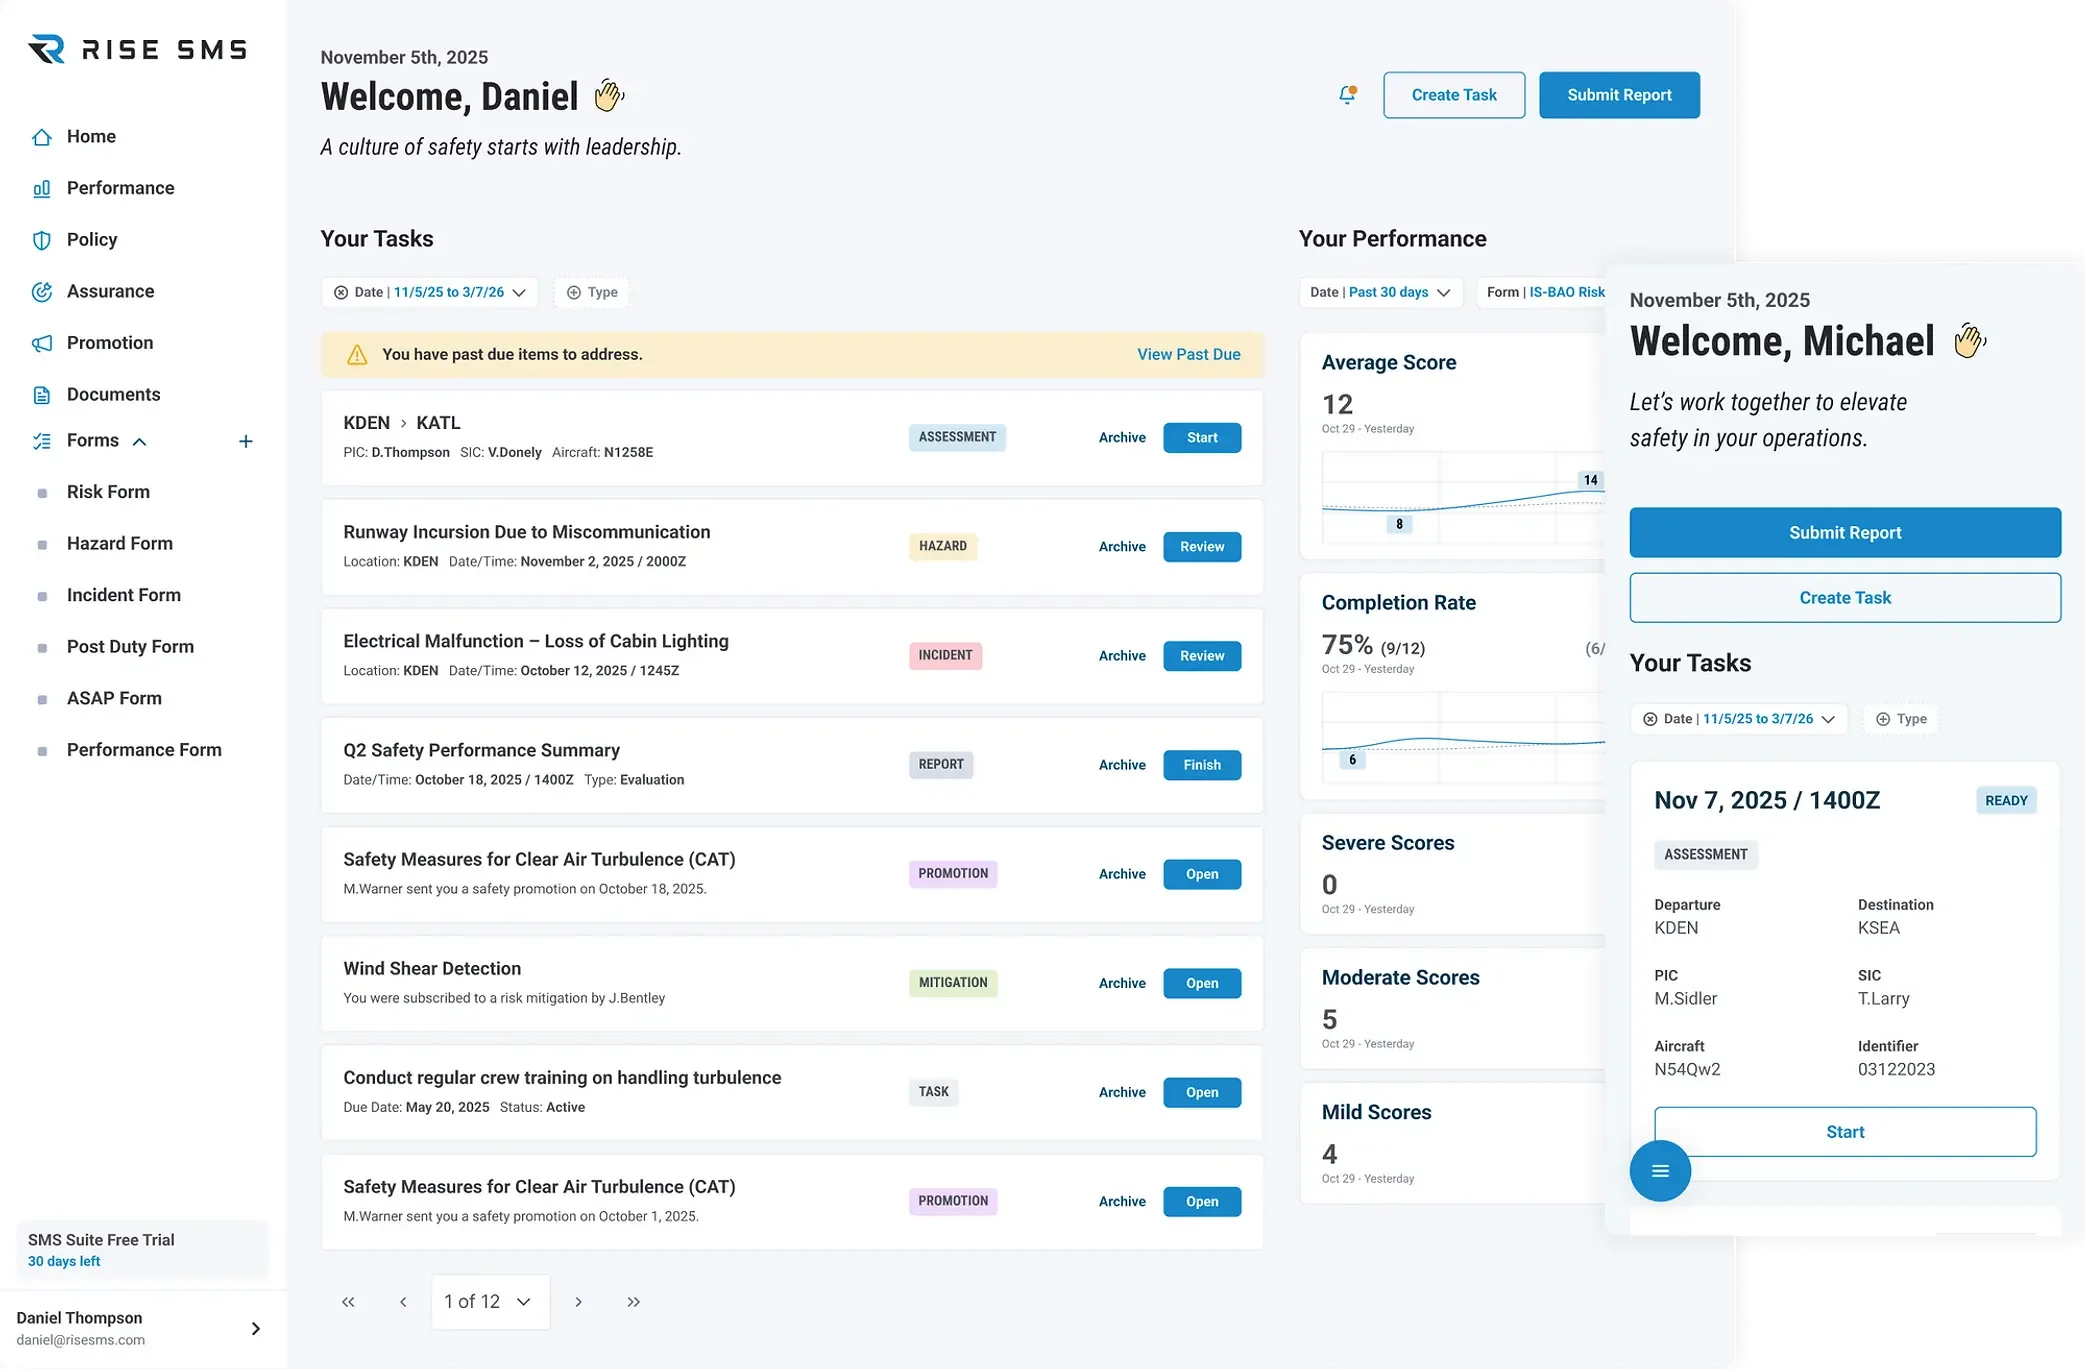Click the Submit Report button
The width and height of the screenshot is (2085, 1369).
pyautogui.click(x=1619, y=95)
